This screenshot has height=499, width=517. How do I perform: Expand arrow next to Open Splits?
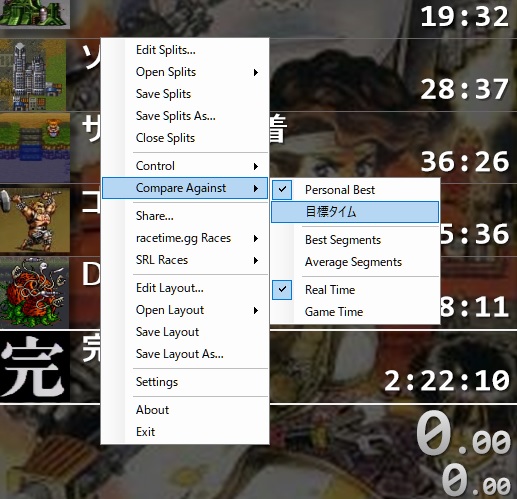click(256, 72)
